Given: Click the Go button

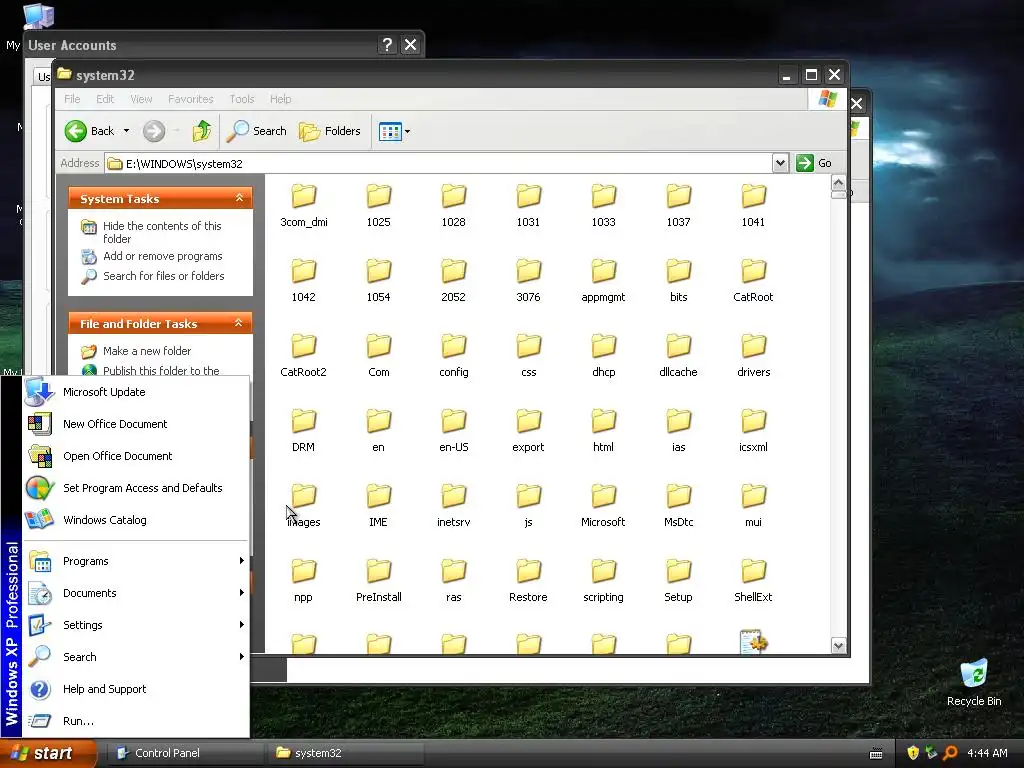Looking at the screenshot, I should [x=814, y=163].
